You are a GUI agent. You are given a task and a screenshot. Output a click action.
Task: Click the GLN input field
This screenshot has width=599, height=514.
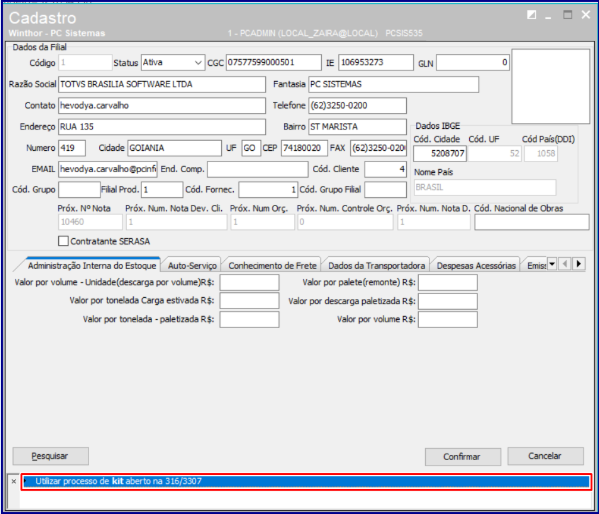(x=473, y=63)
